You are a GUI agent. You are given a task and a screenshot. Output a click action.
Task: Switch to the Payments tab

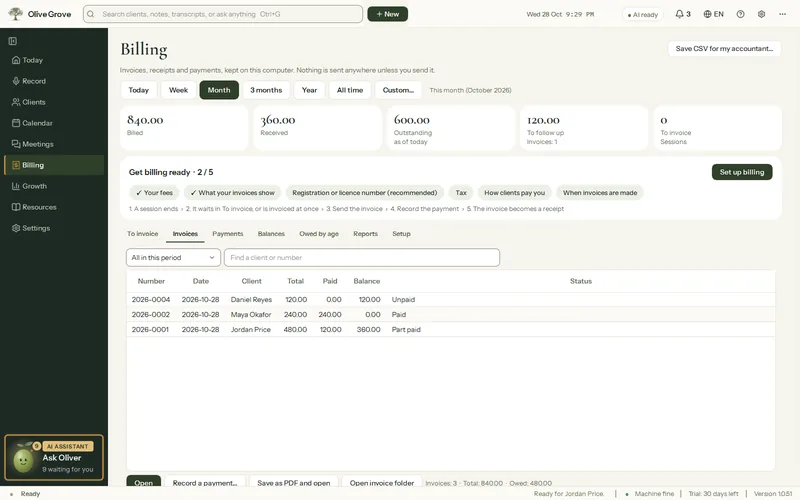click(x=228, y=234)
